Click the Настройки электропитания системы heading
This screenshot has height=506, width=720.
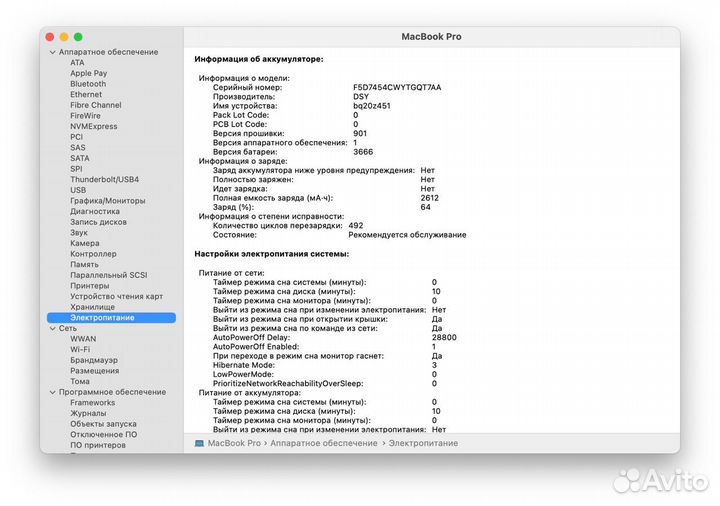pos(271,254)
